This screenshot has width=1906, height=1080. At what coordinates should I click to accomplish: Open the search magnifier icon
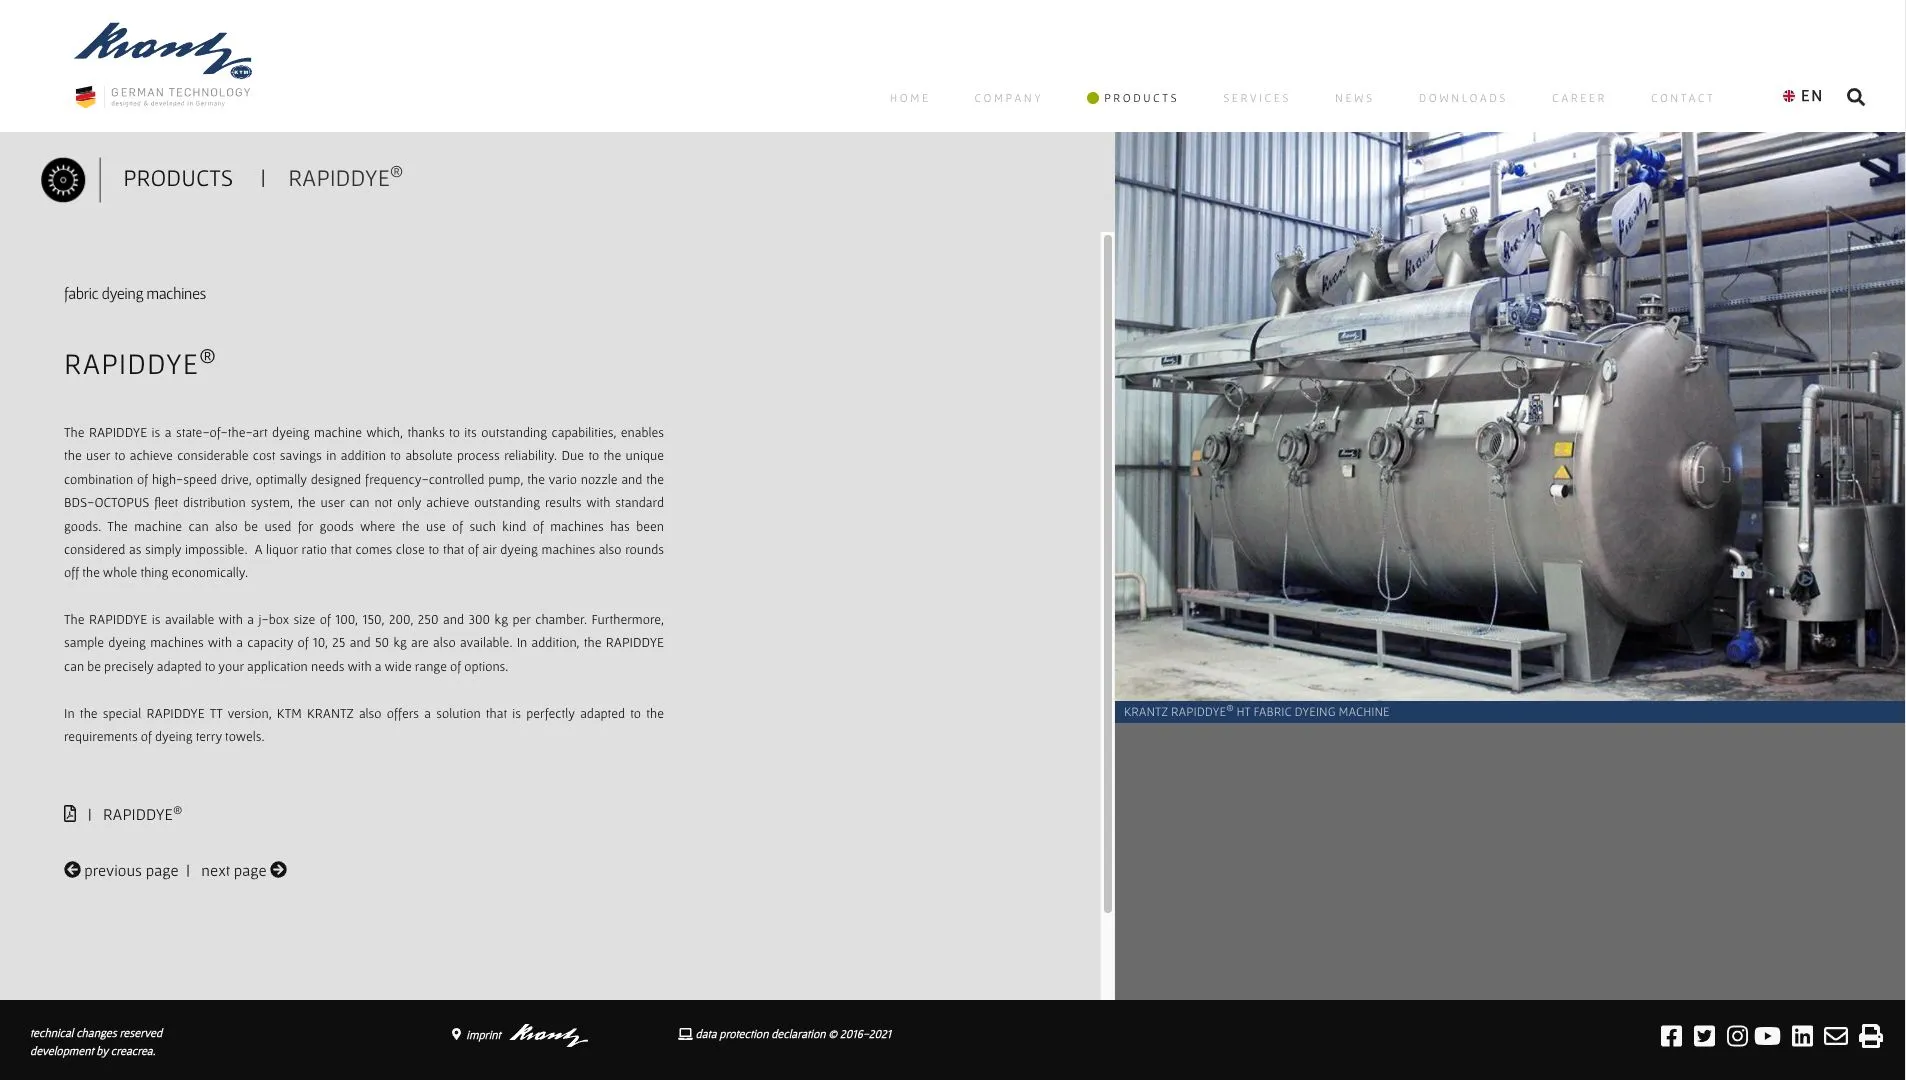tap(1855, 97)
